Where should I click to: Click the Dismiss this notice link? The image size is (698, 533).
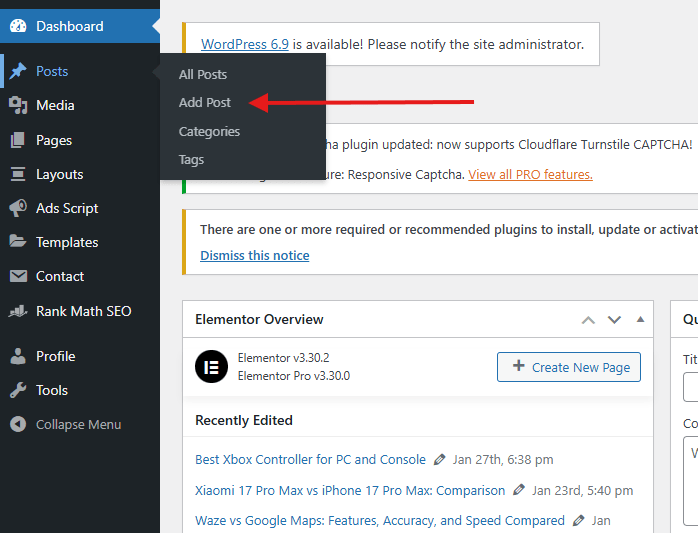(x=254, y=255)
